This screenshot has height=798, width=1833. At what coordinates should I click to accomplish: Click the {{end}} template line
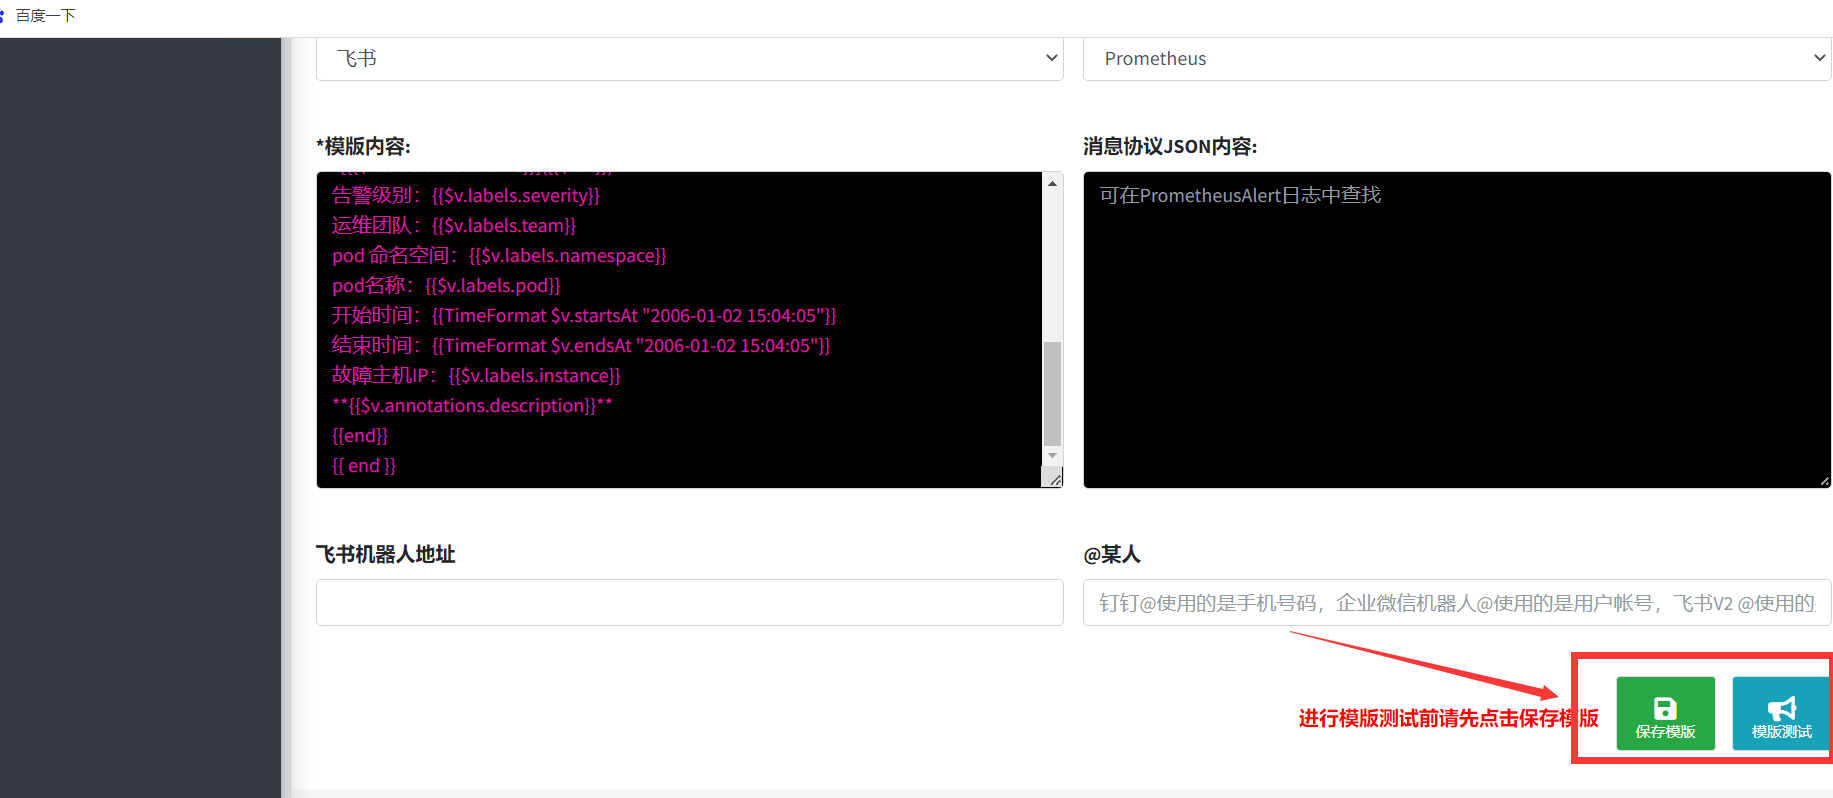[x=360, y=435]
